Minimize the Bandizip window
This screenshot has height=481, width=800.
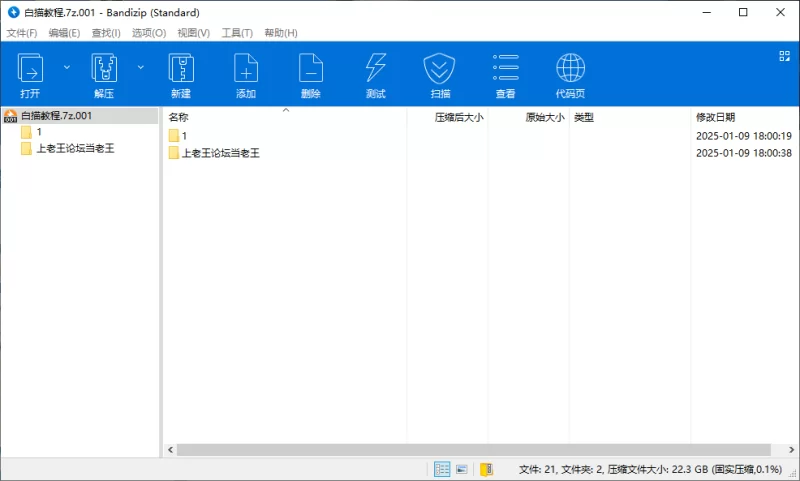(x=707, y=12)
